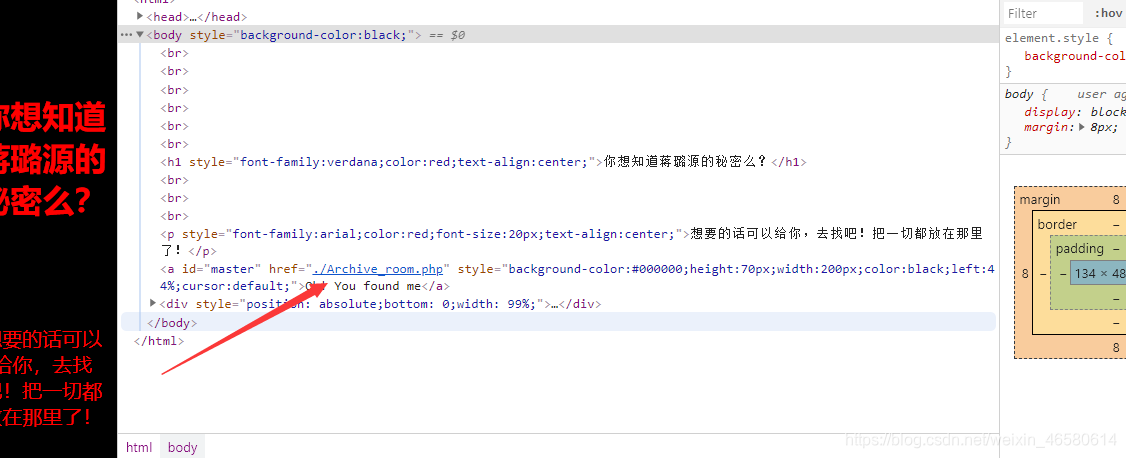Click the 134 × 48 content box

coord(1098,274)
